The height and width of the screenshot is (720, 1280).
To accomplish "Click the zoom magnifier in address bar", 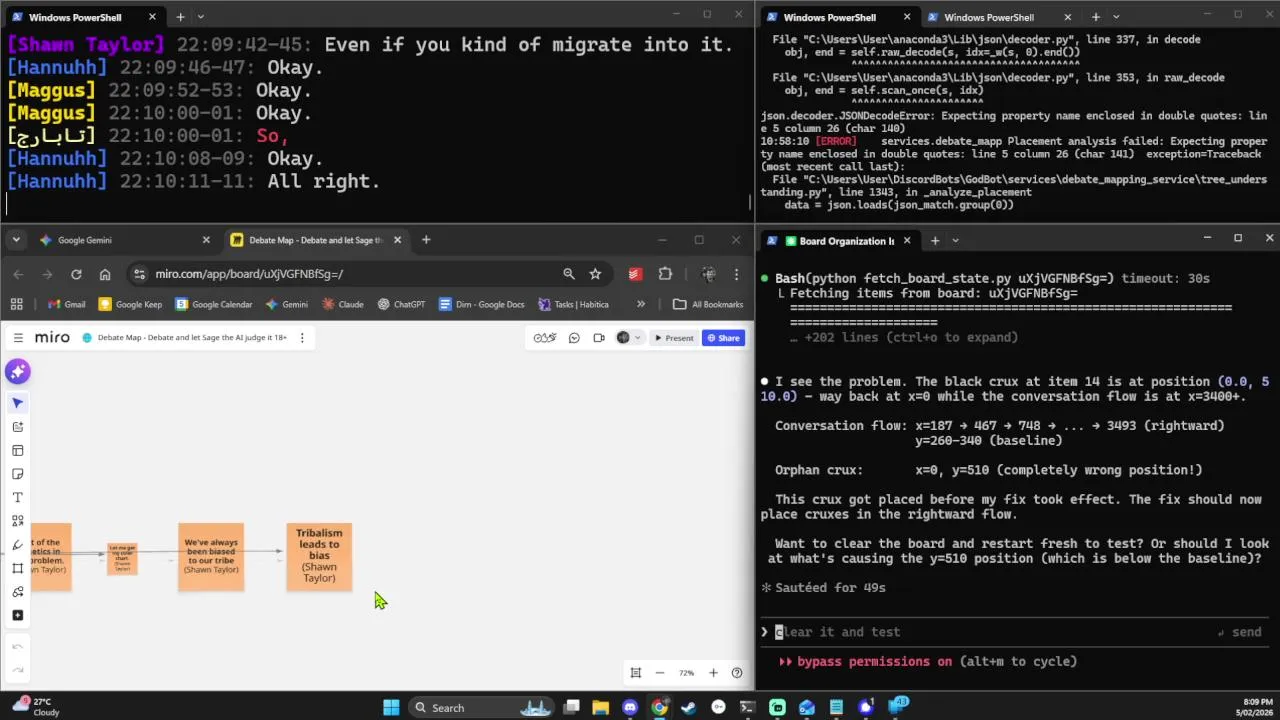I will click(x=568, y=274).
